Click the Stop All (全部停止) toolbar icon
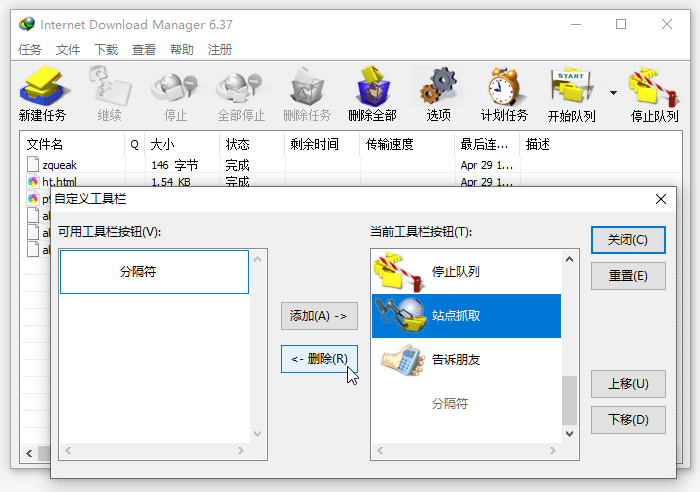Viewport: 700px width, 492px height. (240, 87)
